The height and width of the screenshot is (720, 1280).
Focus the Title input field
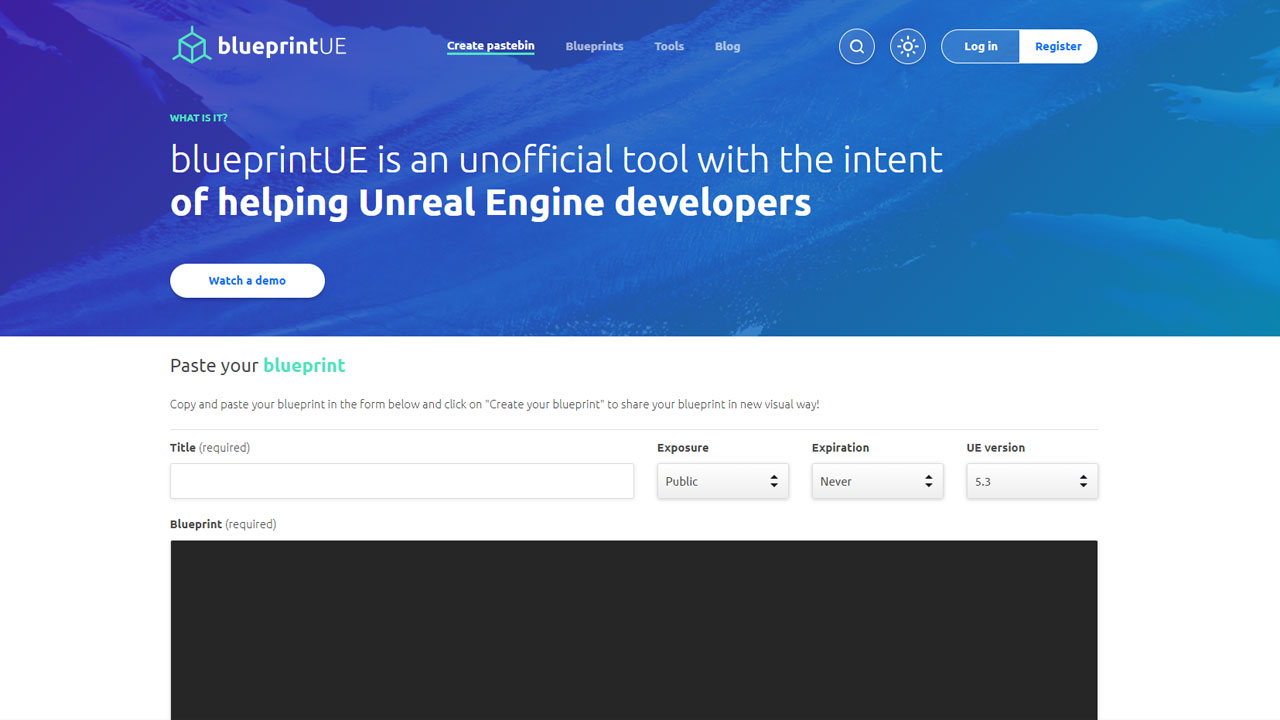(402, 481)
